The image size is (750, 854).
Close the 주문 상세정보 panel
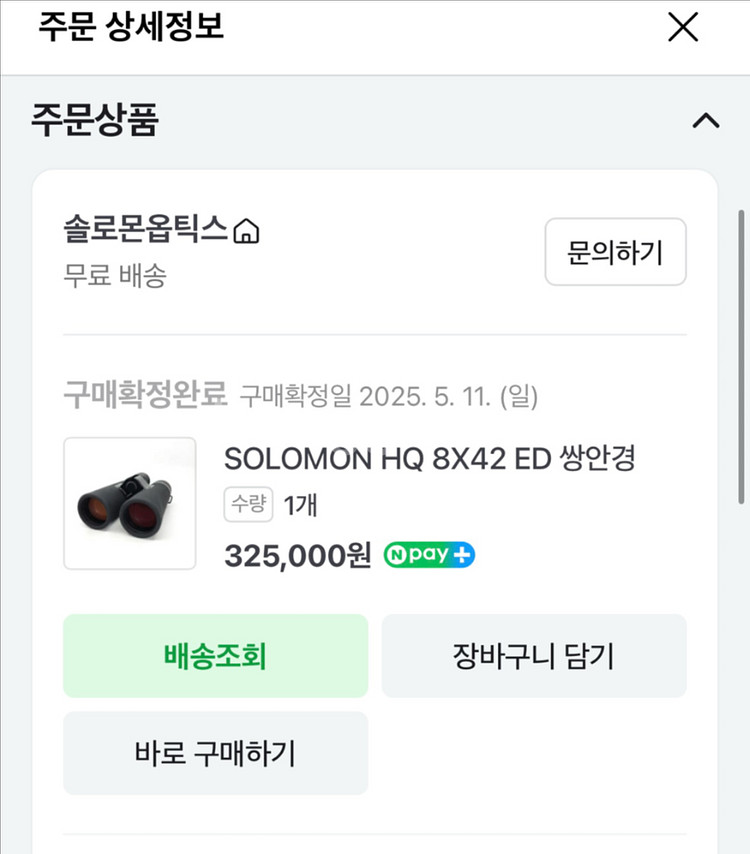point(683,28)
